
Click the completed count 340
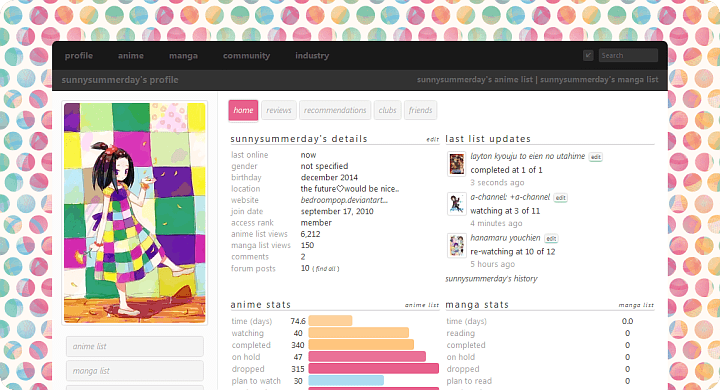(298, 345)
